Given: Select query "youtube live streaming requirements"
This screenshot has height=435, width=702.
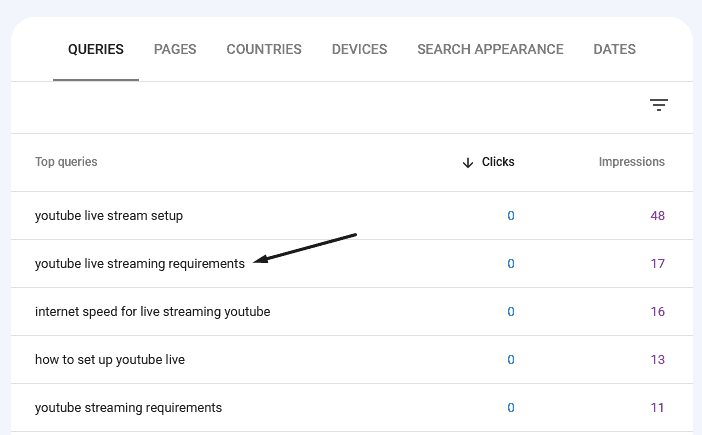Looking at the screenshot, I should click(140, 264).
